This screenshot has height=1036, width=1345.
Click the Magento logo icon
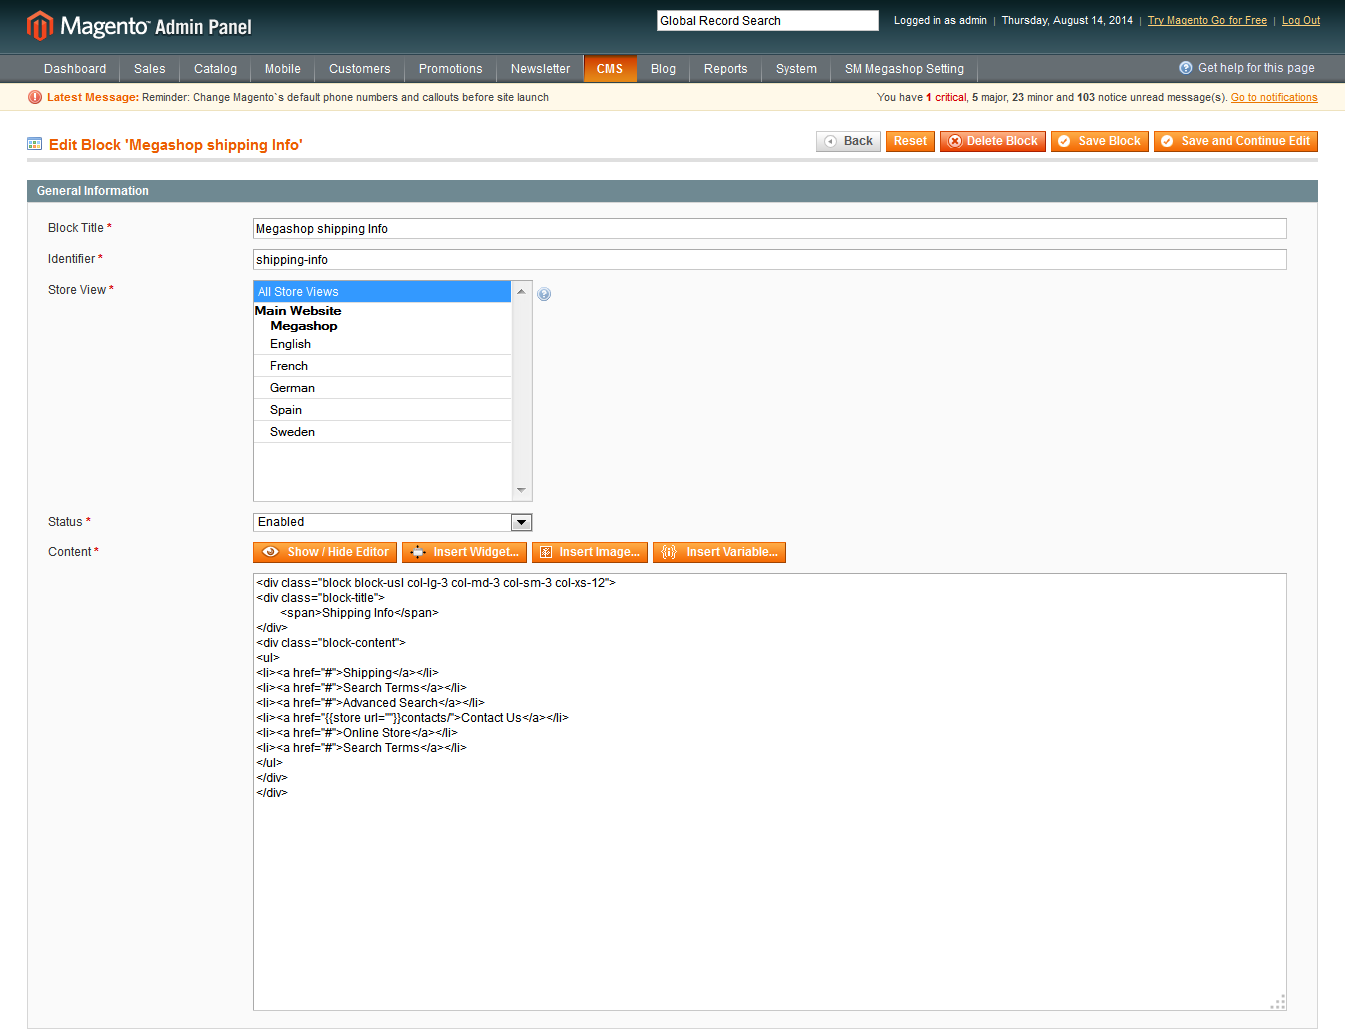pos(39,25)
